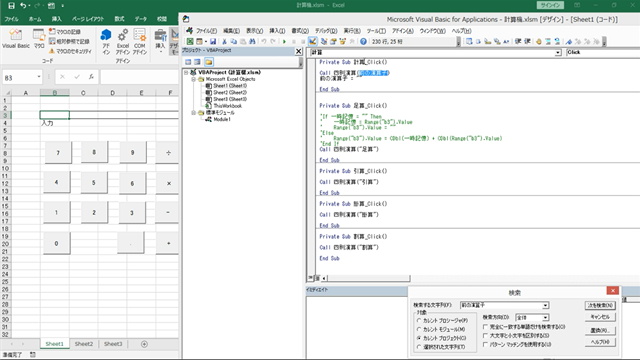Open VBA help question mark icon

pos(363,41)
